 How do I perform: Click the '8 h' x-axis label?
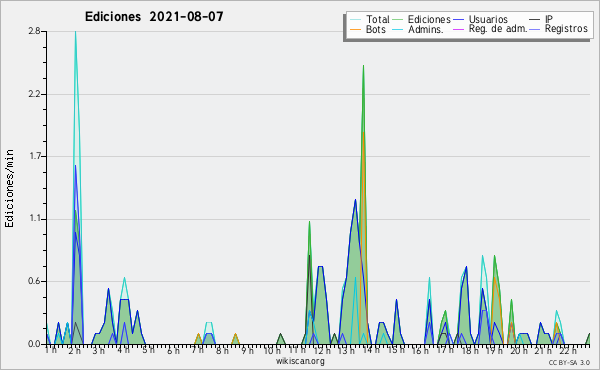click(x=222, y=350)
